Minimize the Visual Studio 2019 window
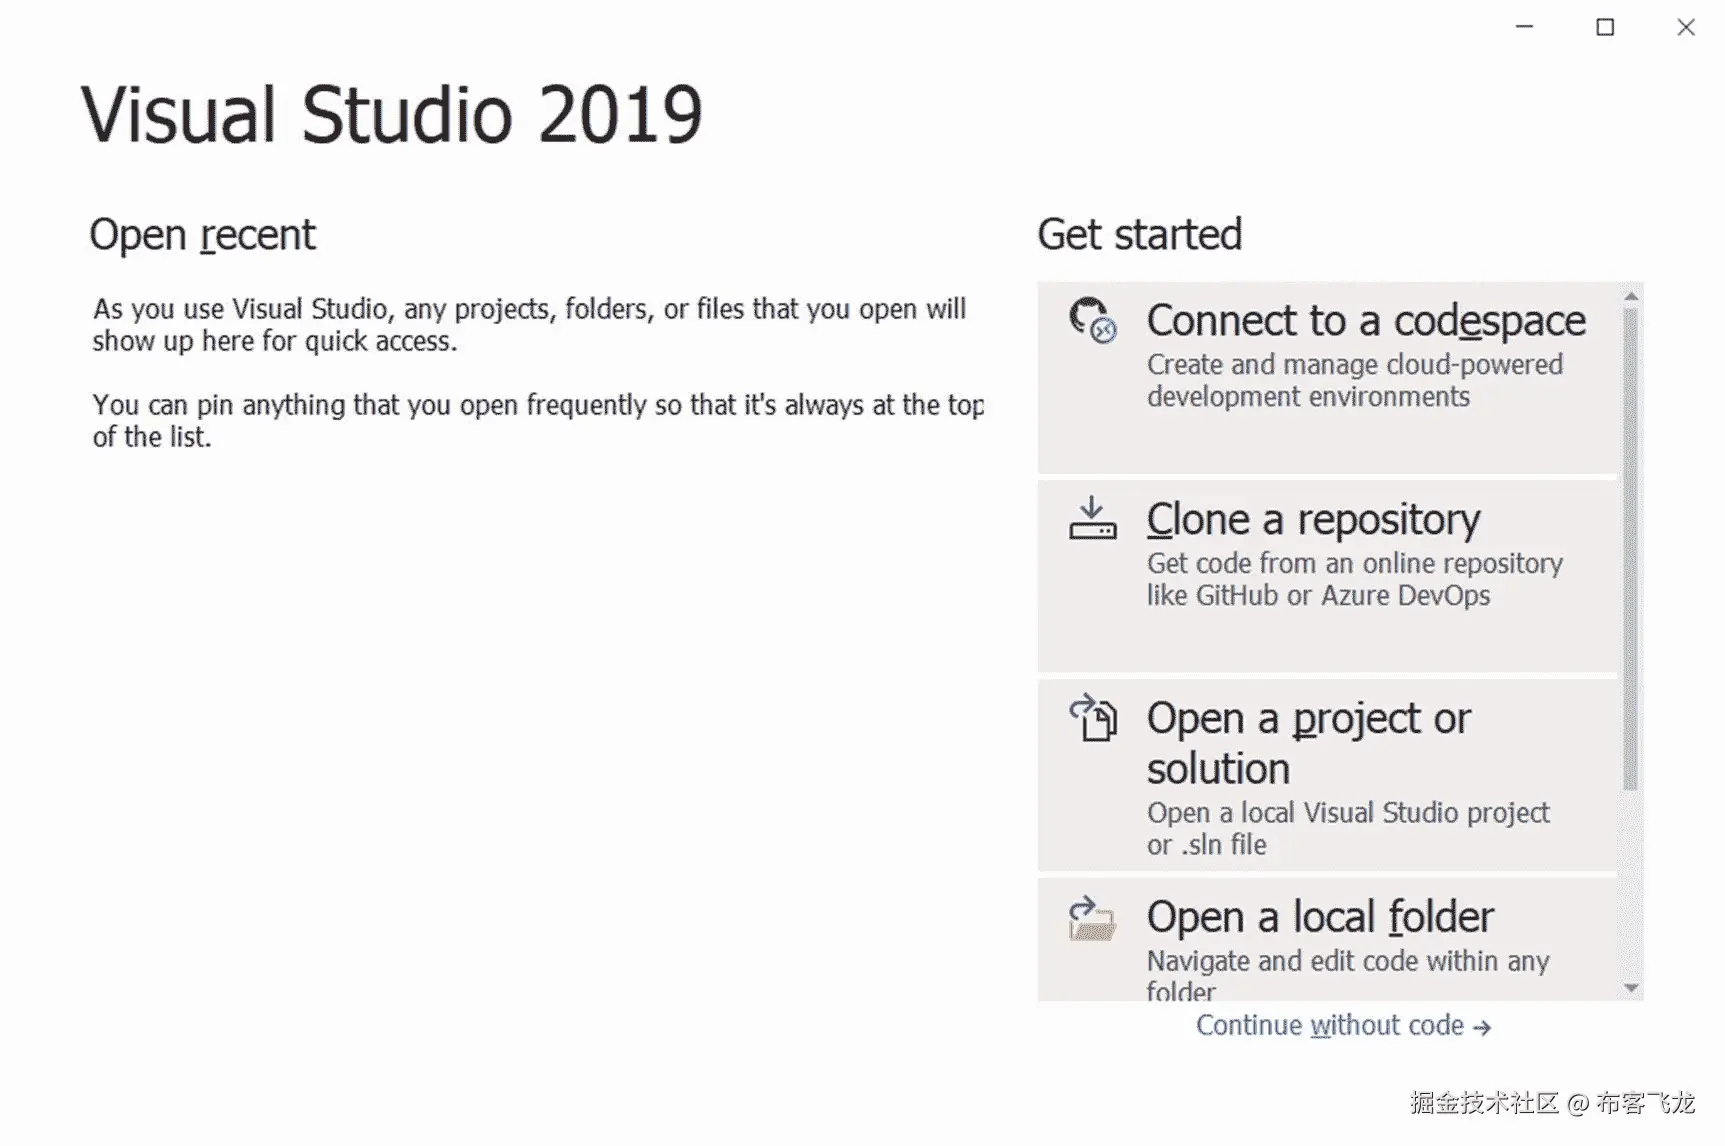Screen dimensions: 1725x1146 coord(1524,27)
